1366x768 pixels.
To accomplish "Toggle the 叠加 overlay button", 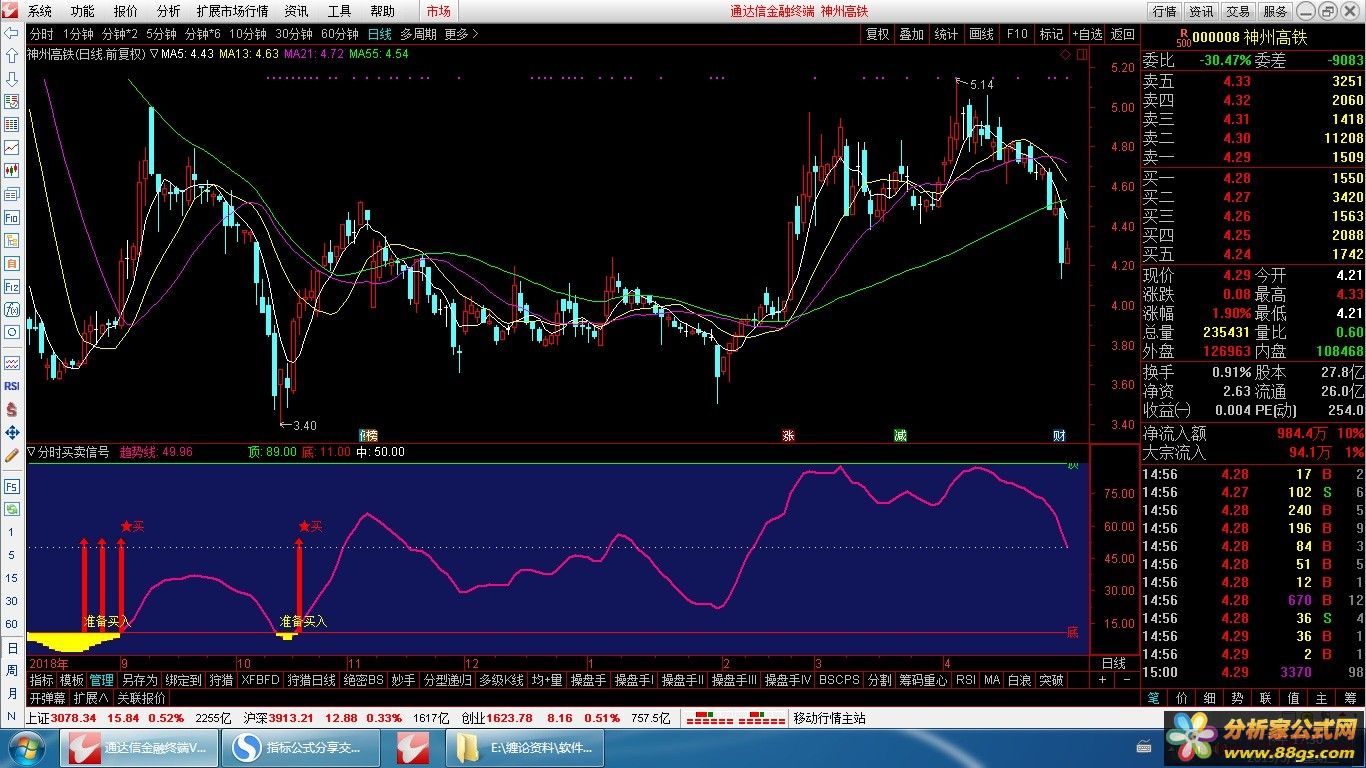I will coord(911,33).
